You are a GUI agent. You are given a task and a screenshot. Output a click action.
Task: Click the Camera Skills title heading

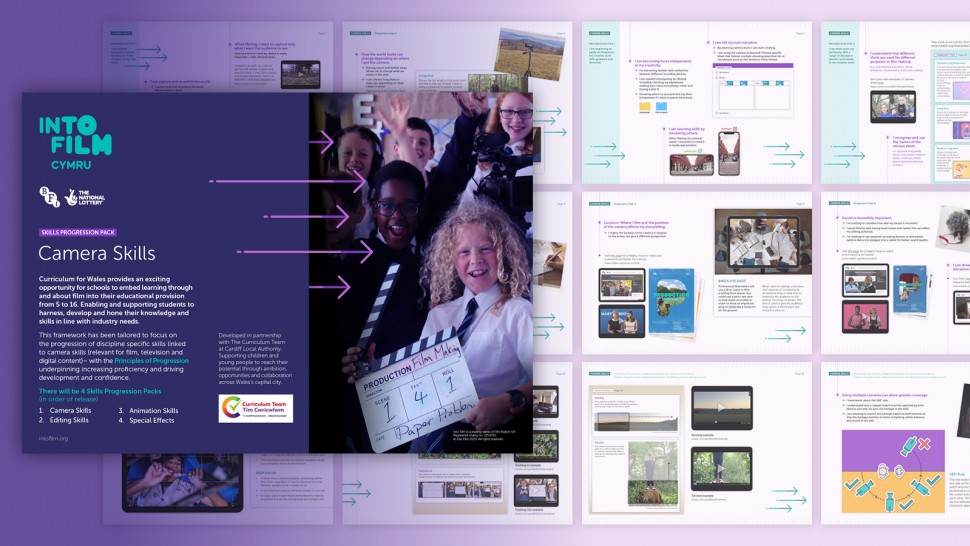[97, 253]
